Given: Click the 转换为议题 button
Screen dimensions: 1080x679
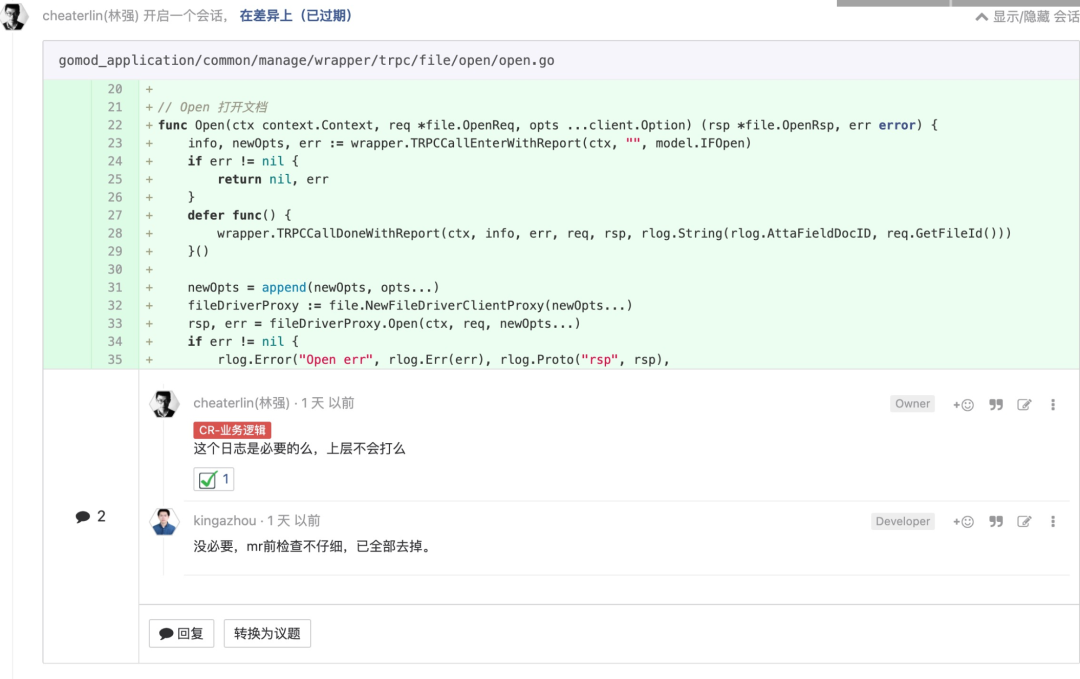Looking at the screenshot, I should 267,634.
